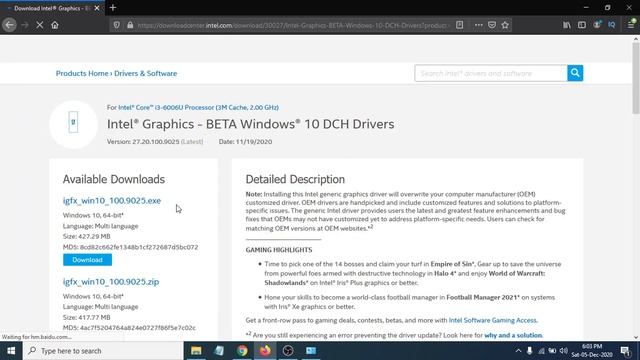The height and width of the screenshot is (360, 640).
Task: Click the Firefox address bar URL
Action: [292, 25]
